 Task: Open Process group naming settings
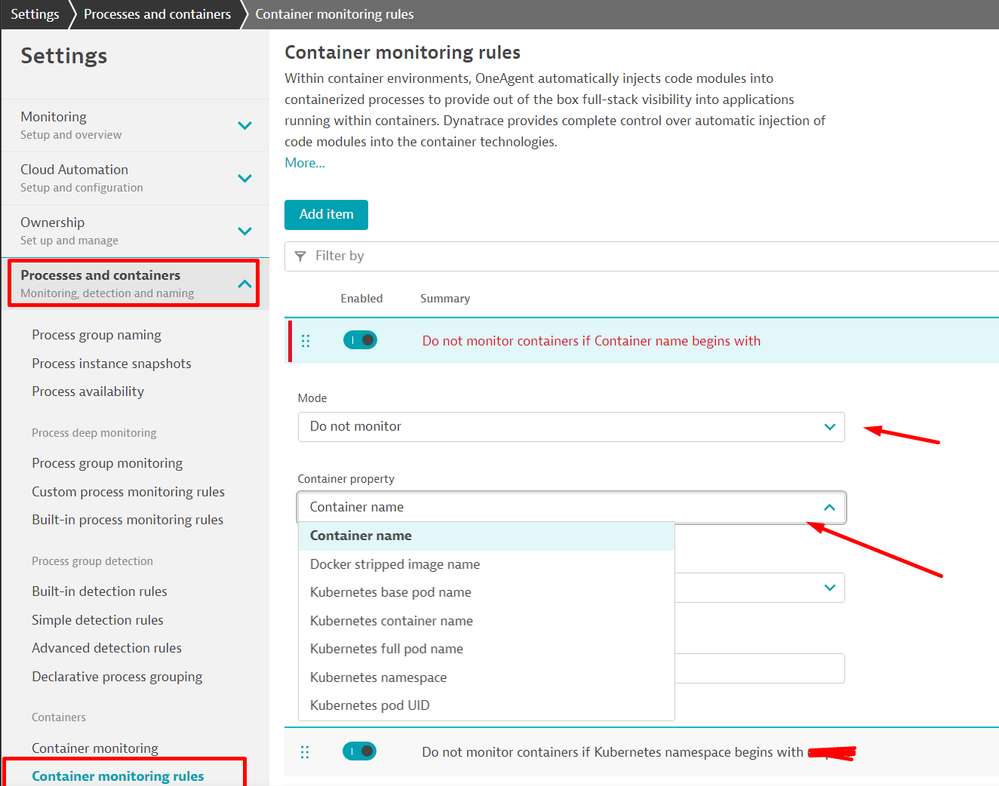tap(96, 335)
